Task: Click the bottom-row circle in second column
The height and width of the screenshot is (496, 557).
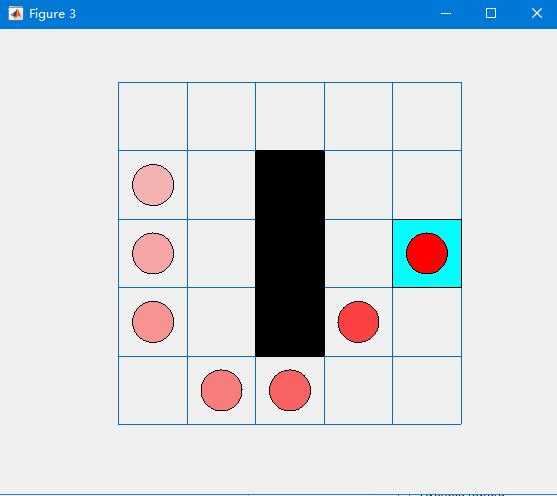Action: tap(222, 390)
